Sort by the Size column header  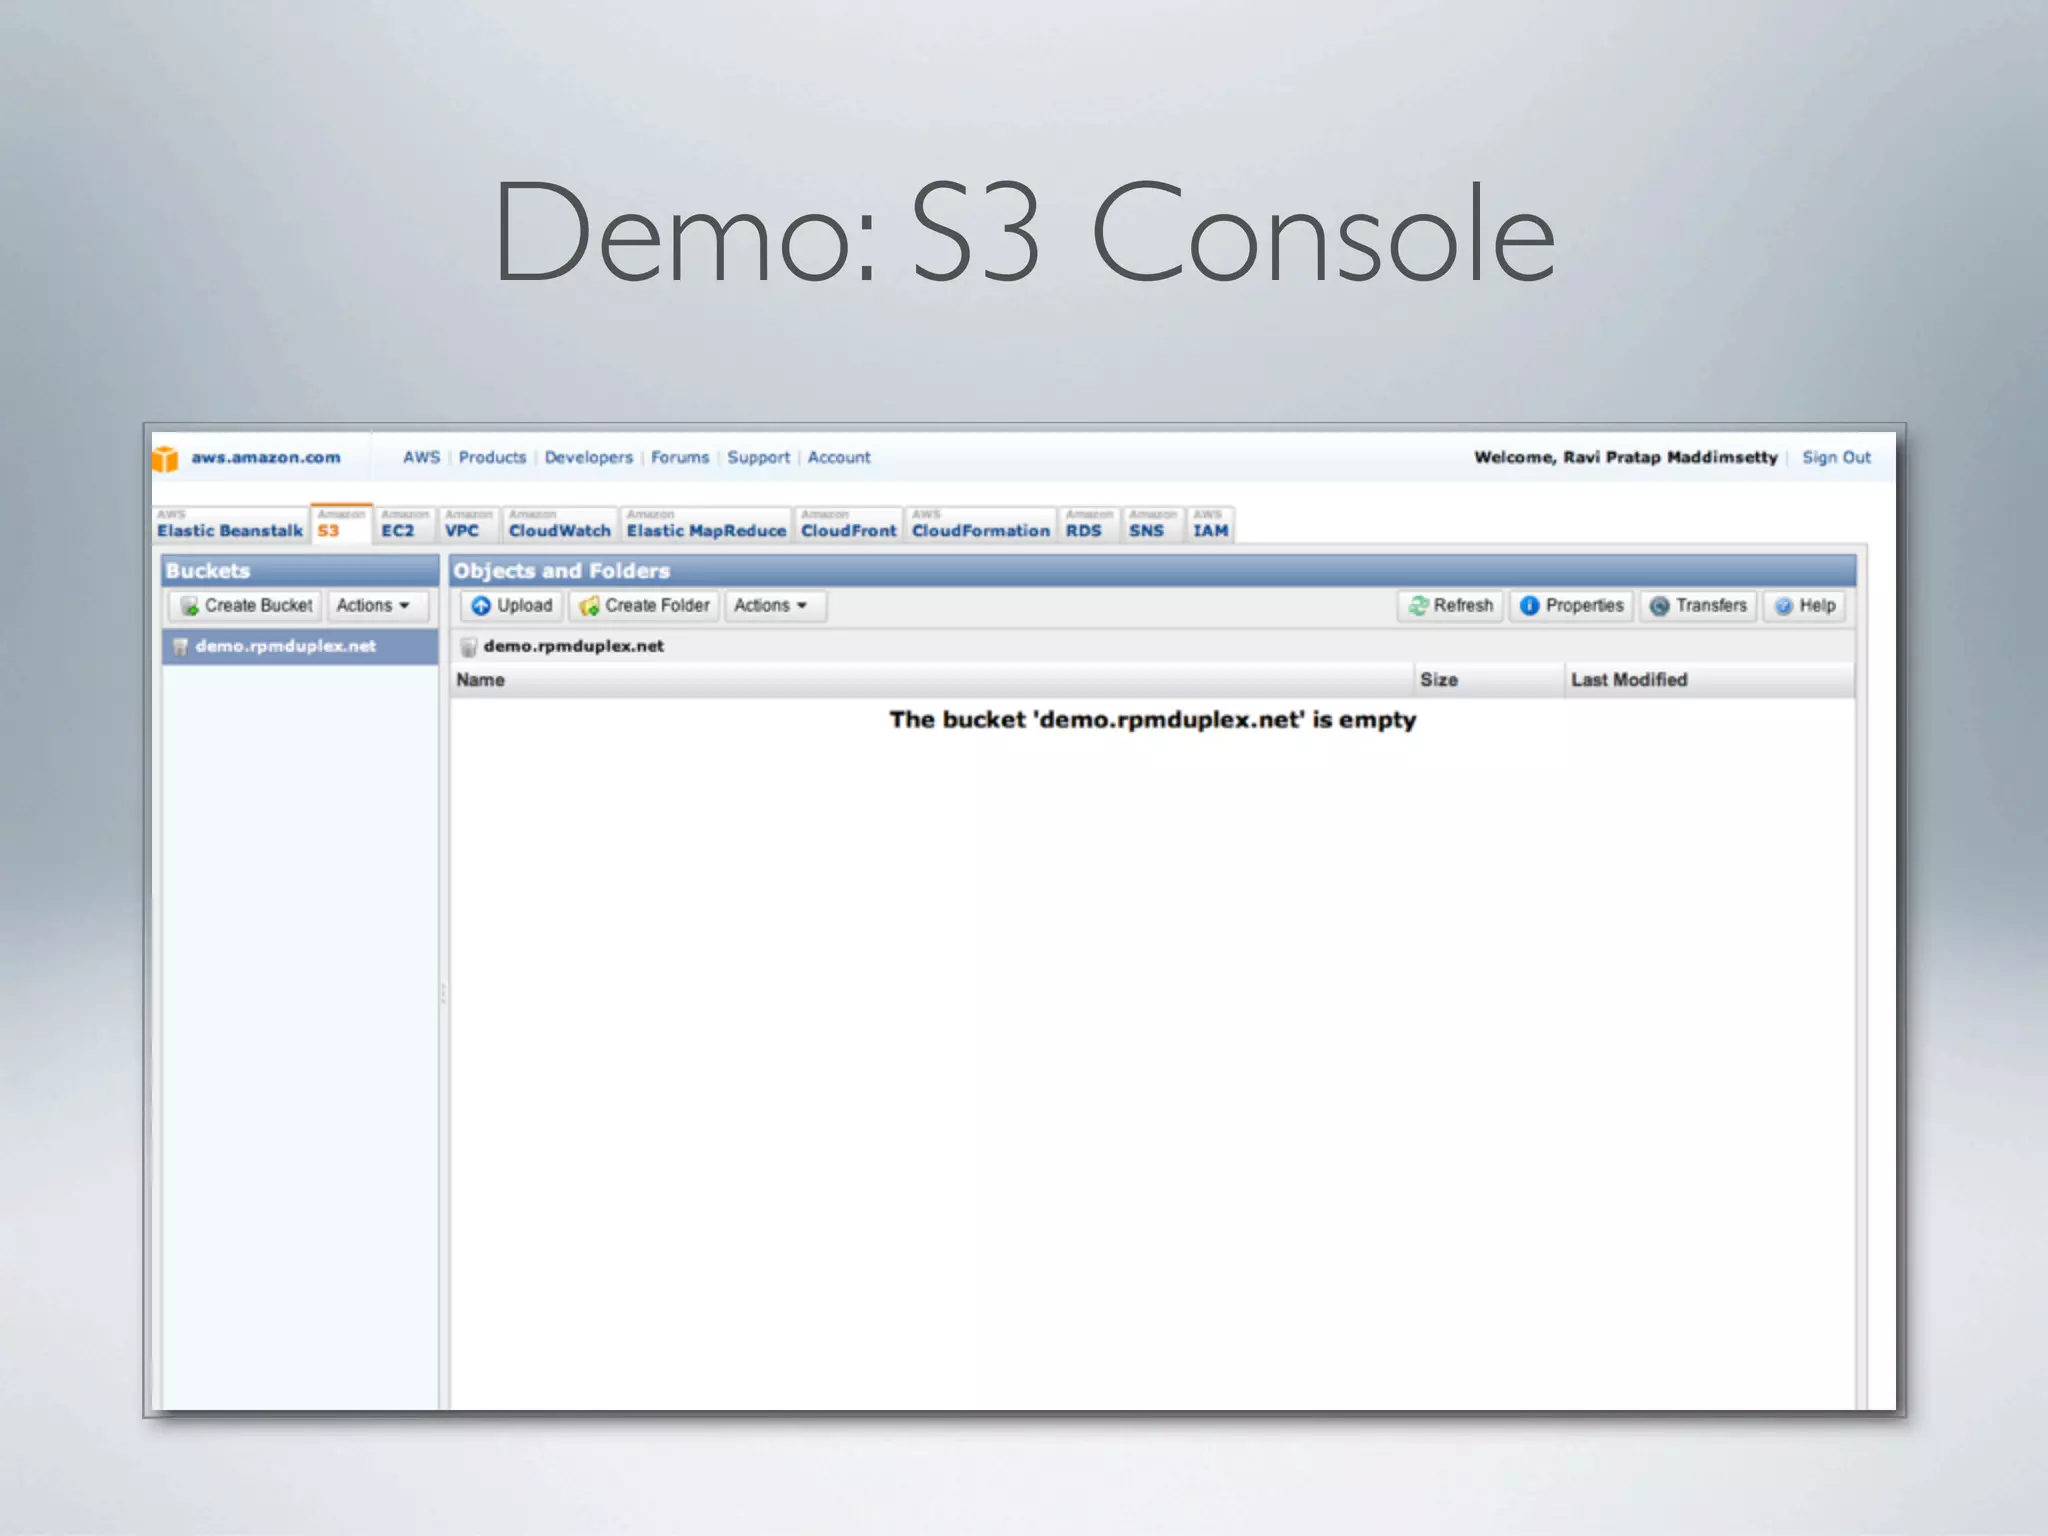(1489, 680)
